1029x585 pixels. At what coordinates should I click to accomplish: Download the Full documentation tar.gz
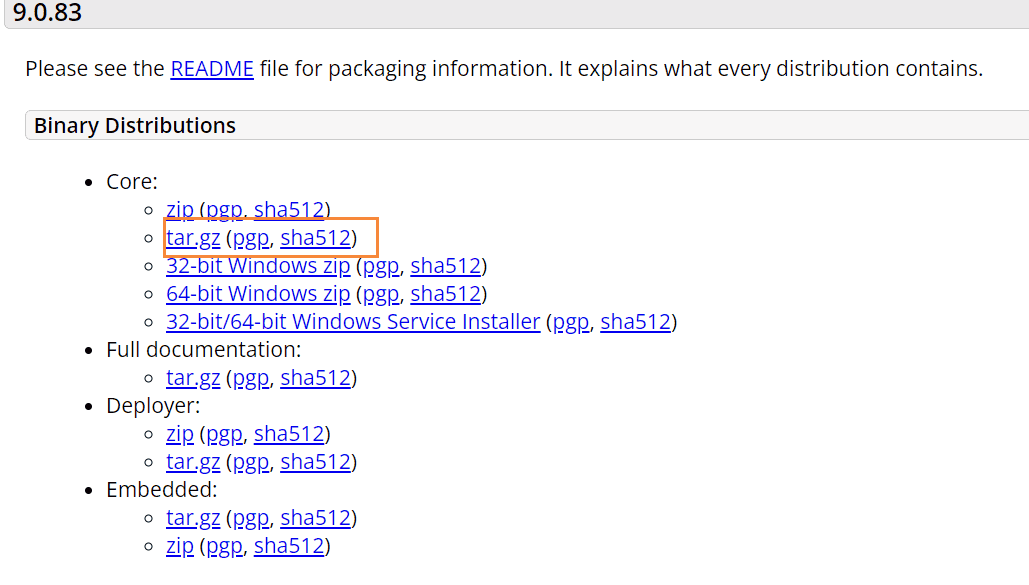pos(193,378)
